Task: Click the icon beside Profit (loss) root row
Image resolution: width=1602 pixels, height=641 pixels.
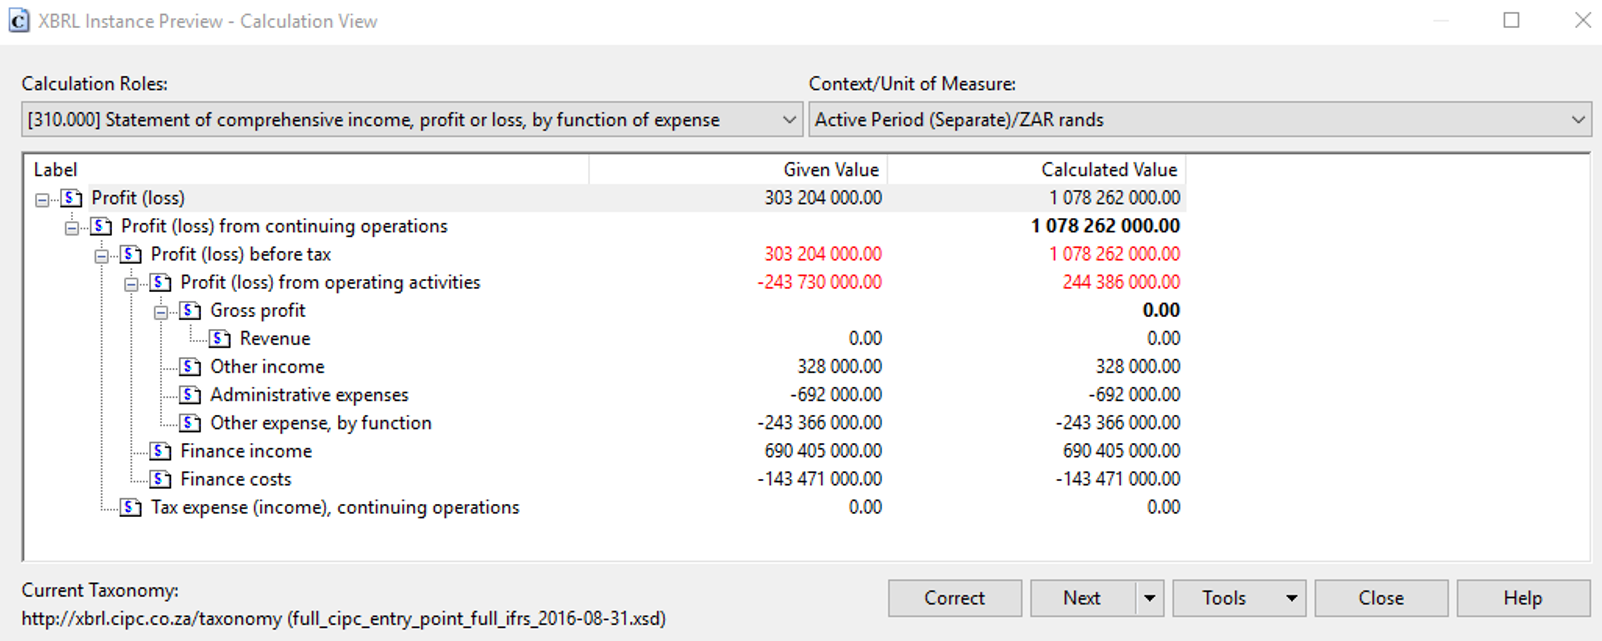Action: pos(71,198)
